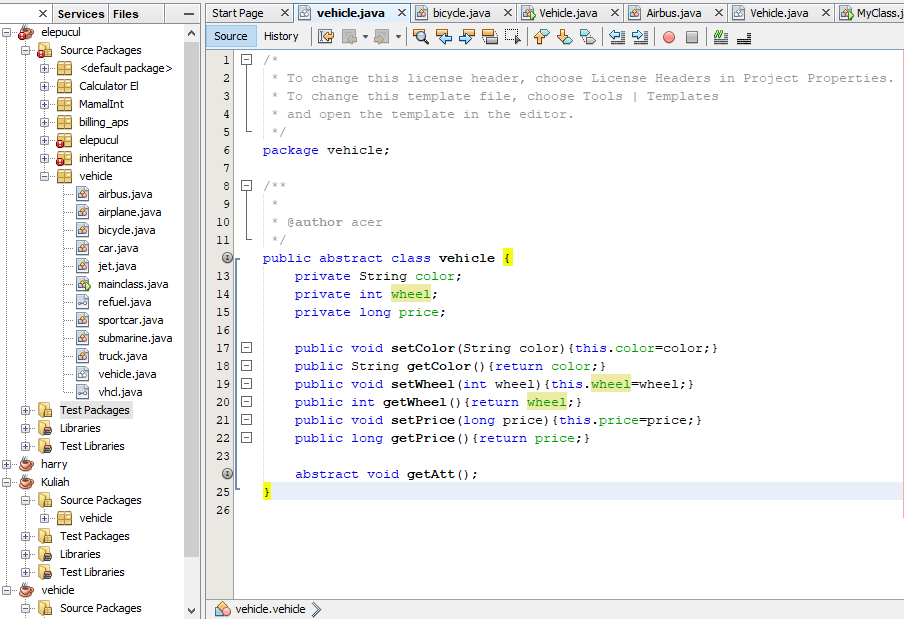Image resolution: width=904 pixels, height=619 pixels.
Task: Jump to previous bookmark icon
Action: pyautogui.click(x=541, y=37)
